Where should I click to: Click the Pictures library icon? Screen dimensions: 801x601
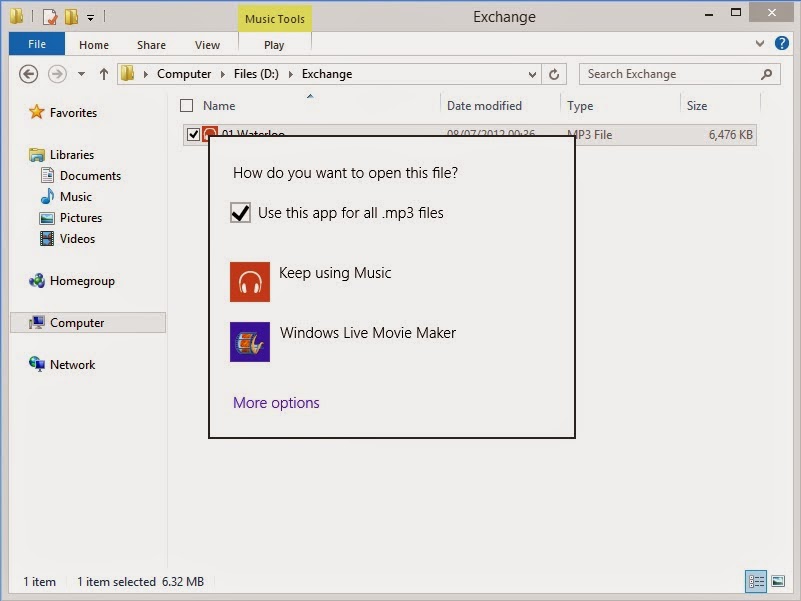tap(47, 218)
